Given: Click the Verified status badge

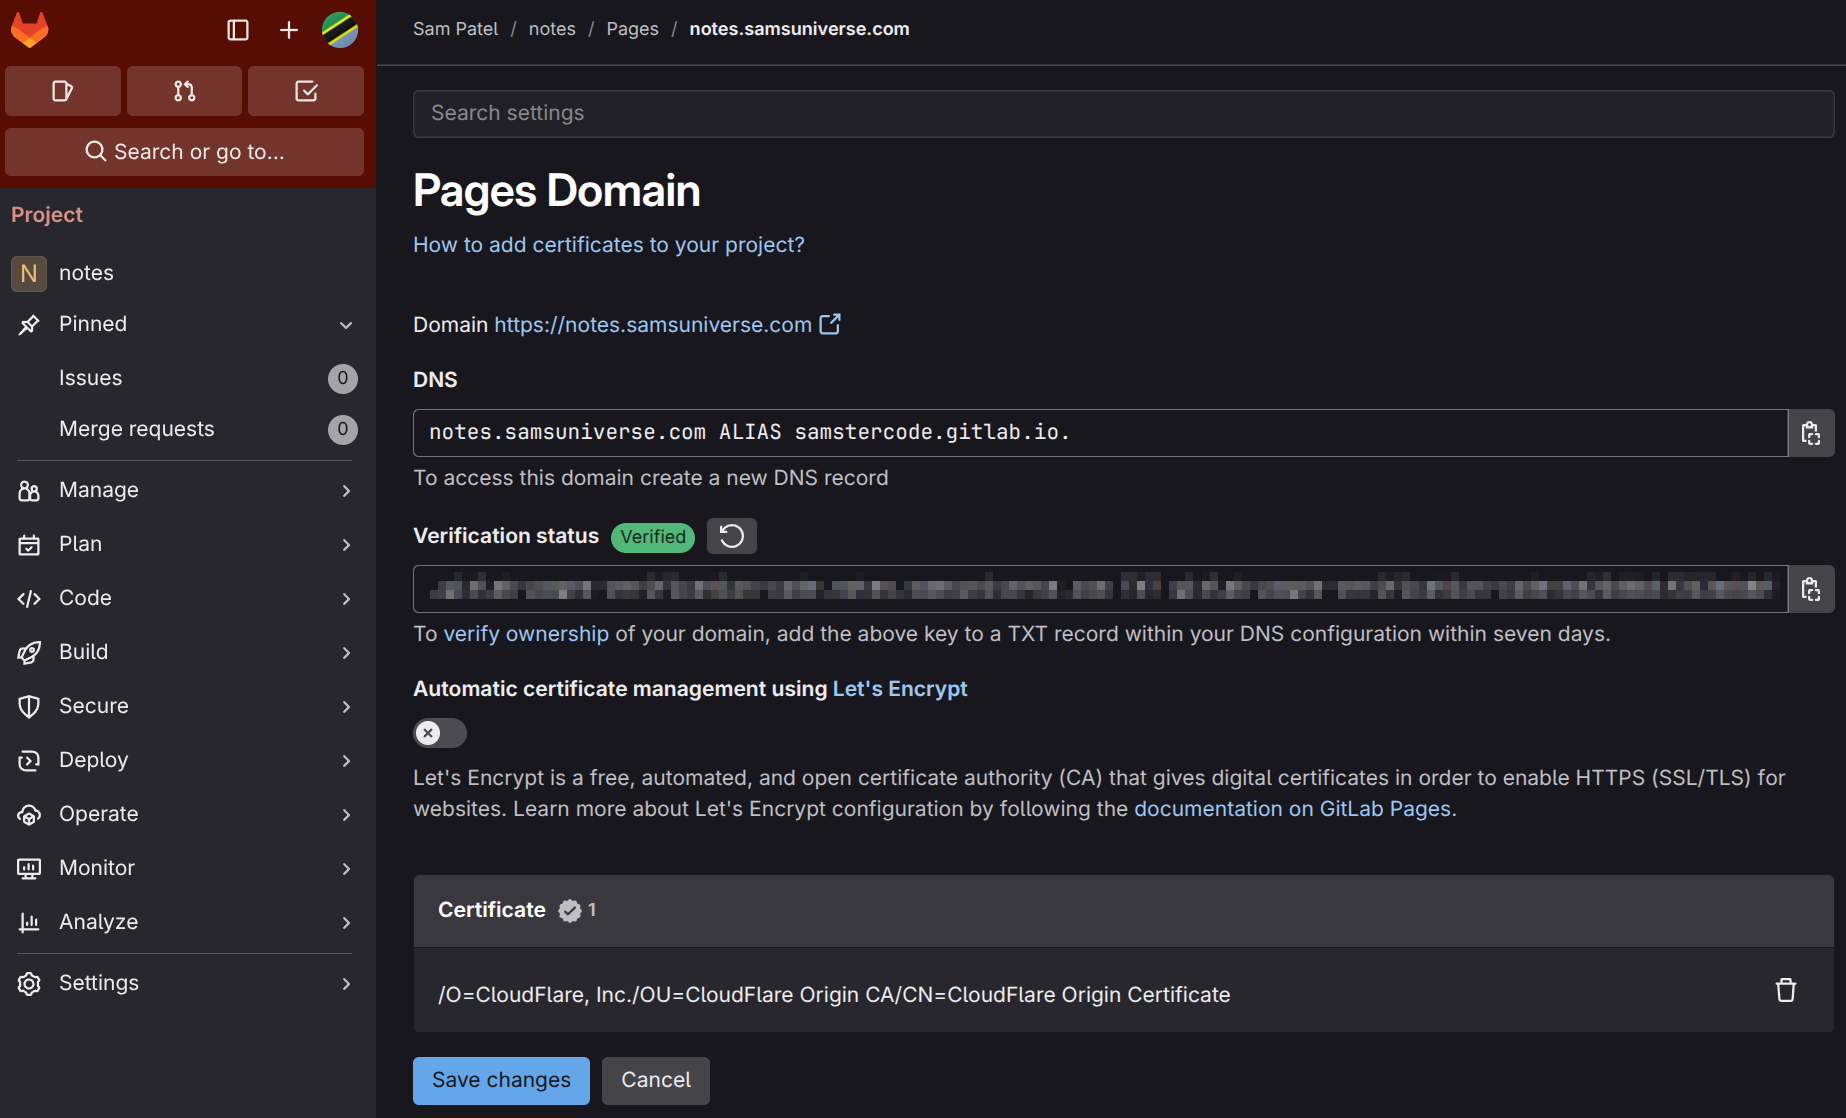Looking at the screenshot, I should coord(653,537).
